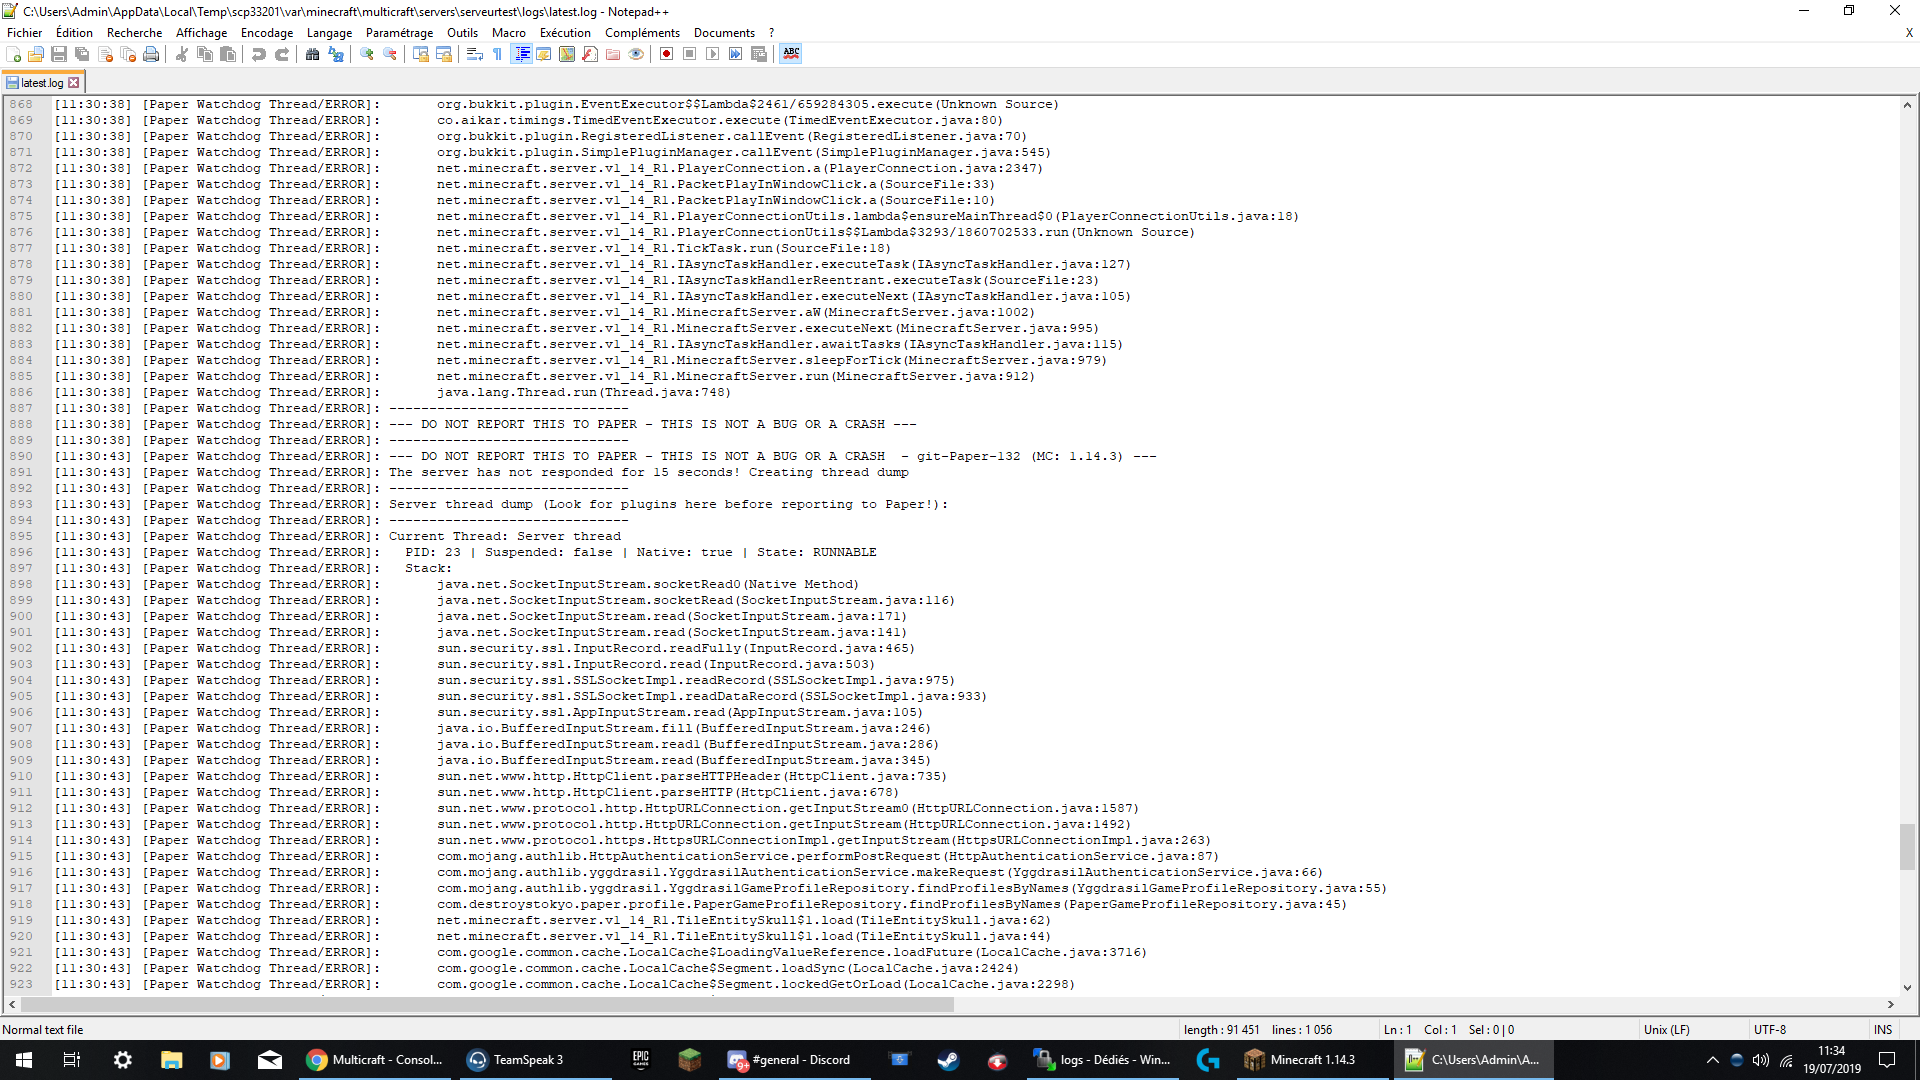Toggle overtype mode via INS indicator

(x=1882, y=1029)
